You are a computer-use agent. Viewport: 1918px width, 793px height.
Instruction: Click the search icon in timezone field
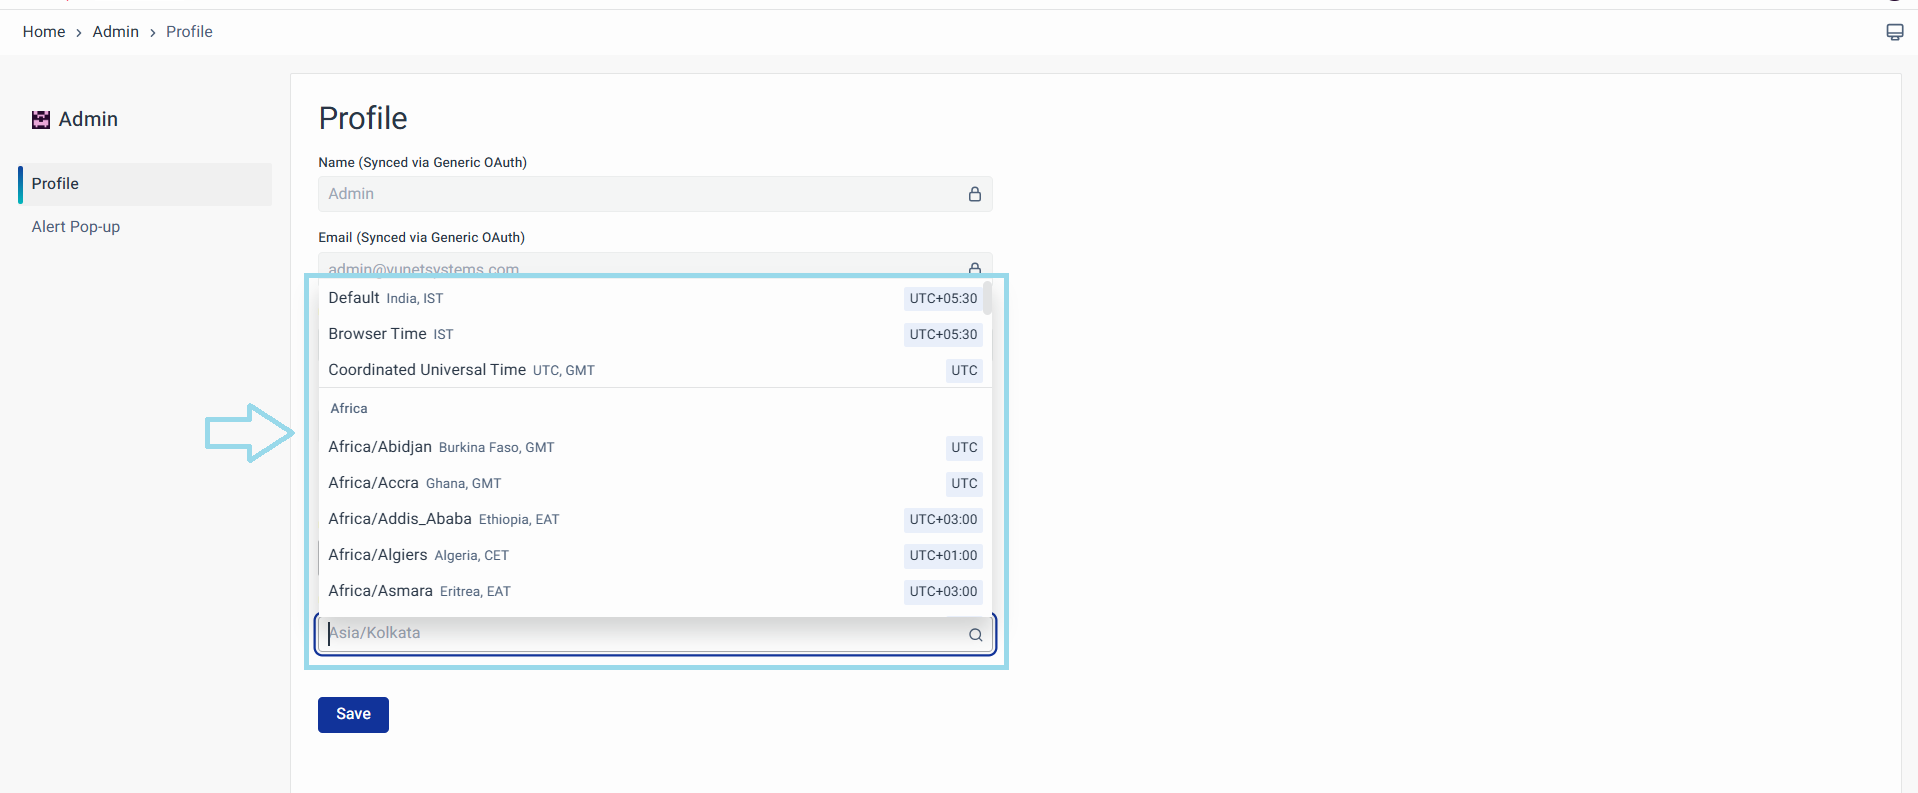click(x=975, y=635)
